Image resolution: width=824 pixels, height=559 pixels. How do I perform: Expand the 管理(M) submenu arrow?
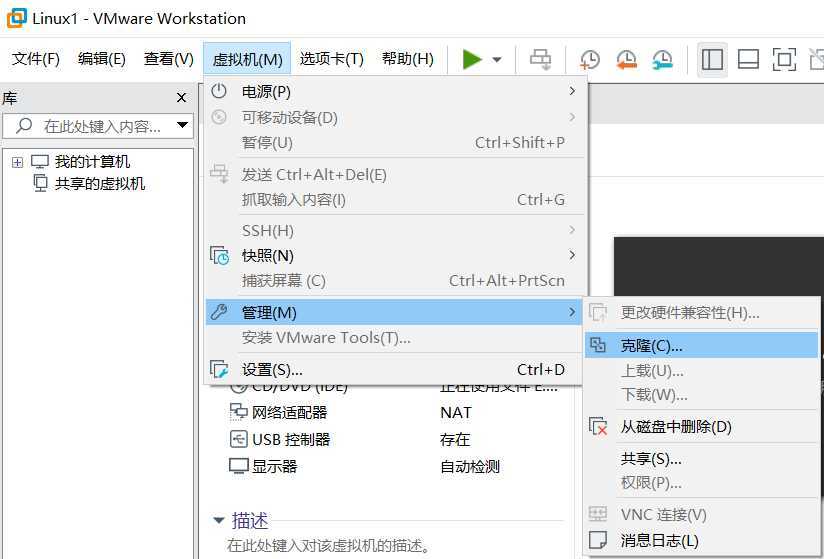(572, 313)
